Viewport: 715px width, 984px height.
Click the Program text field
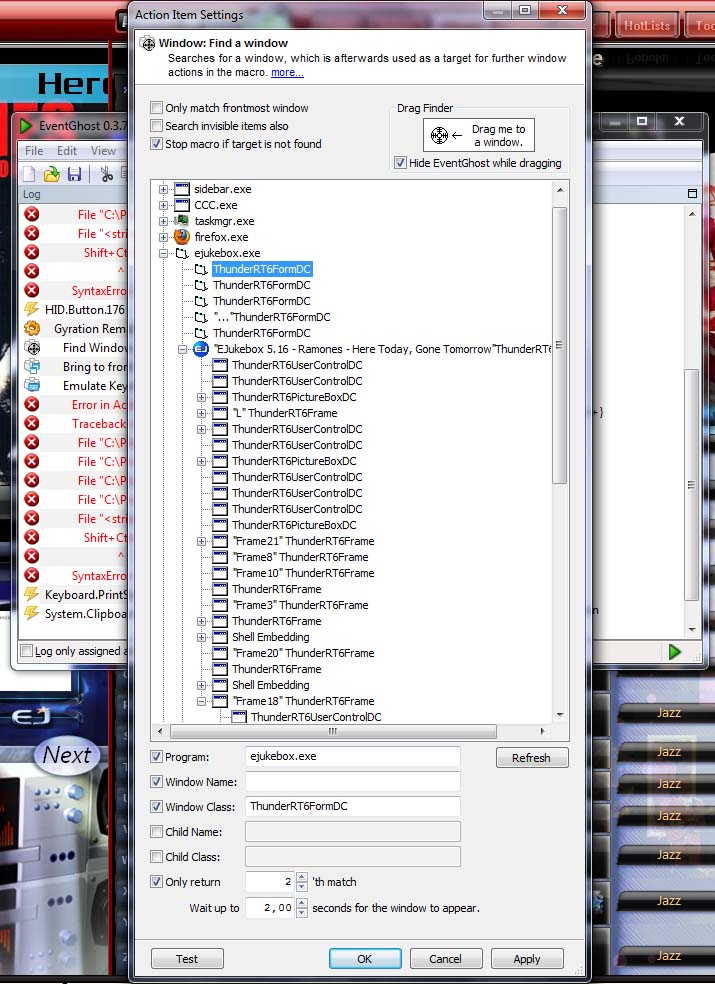click(x=353, y=757)
